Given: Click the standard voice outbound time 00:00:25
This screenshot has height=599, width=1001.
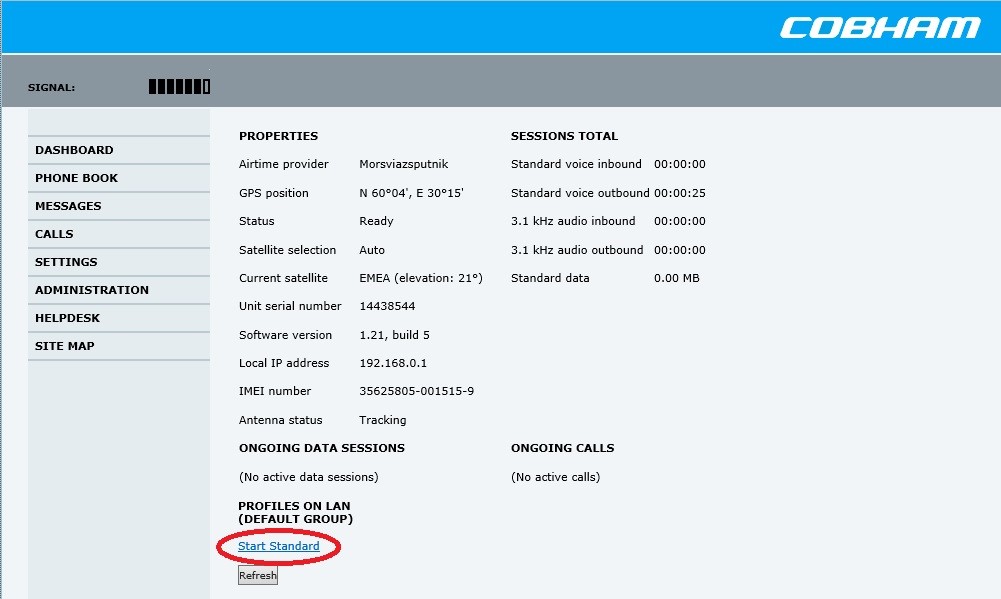Looking at the screenshot, I should (x=679, y=193).
